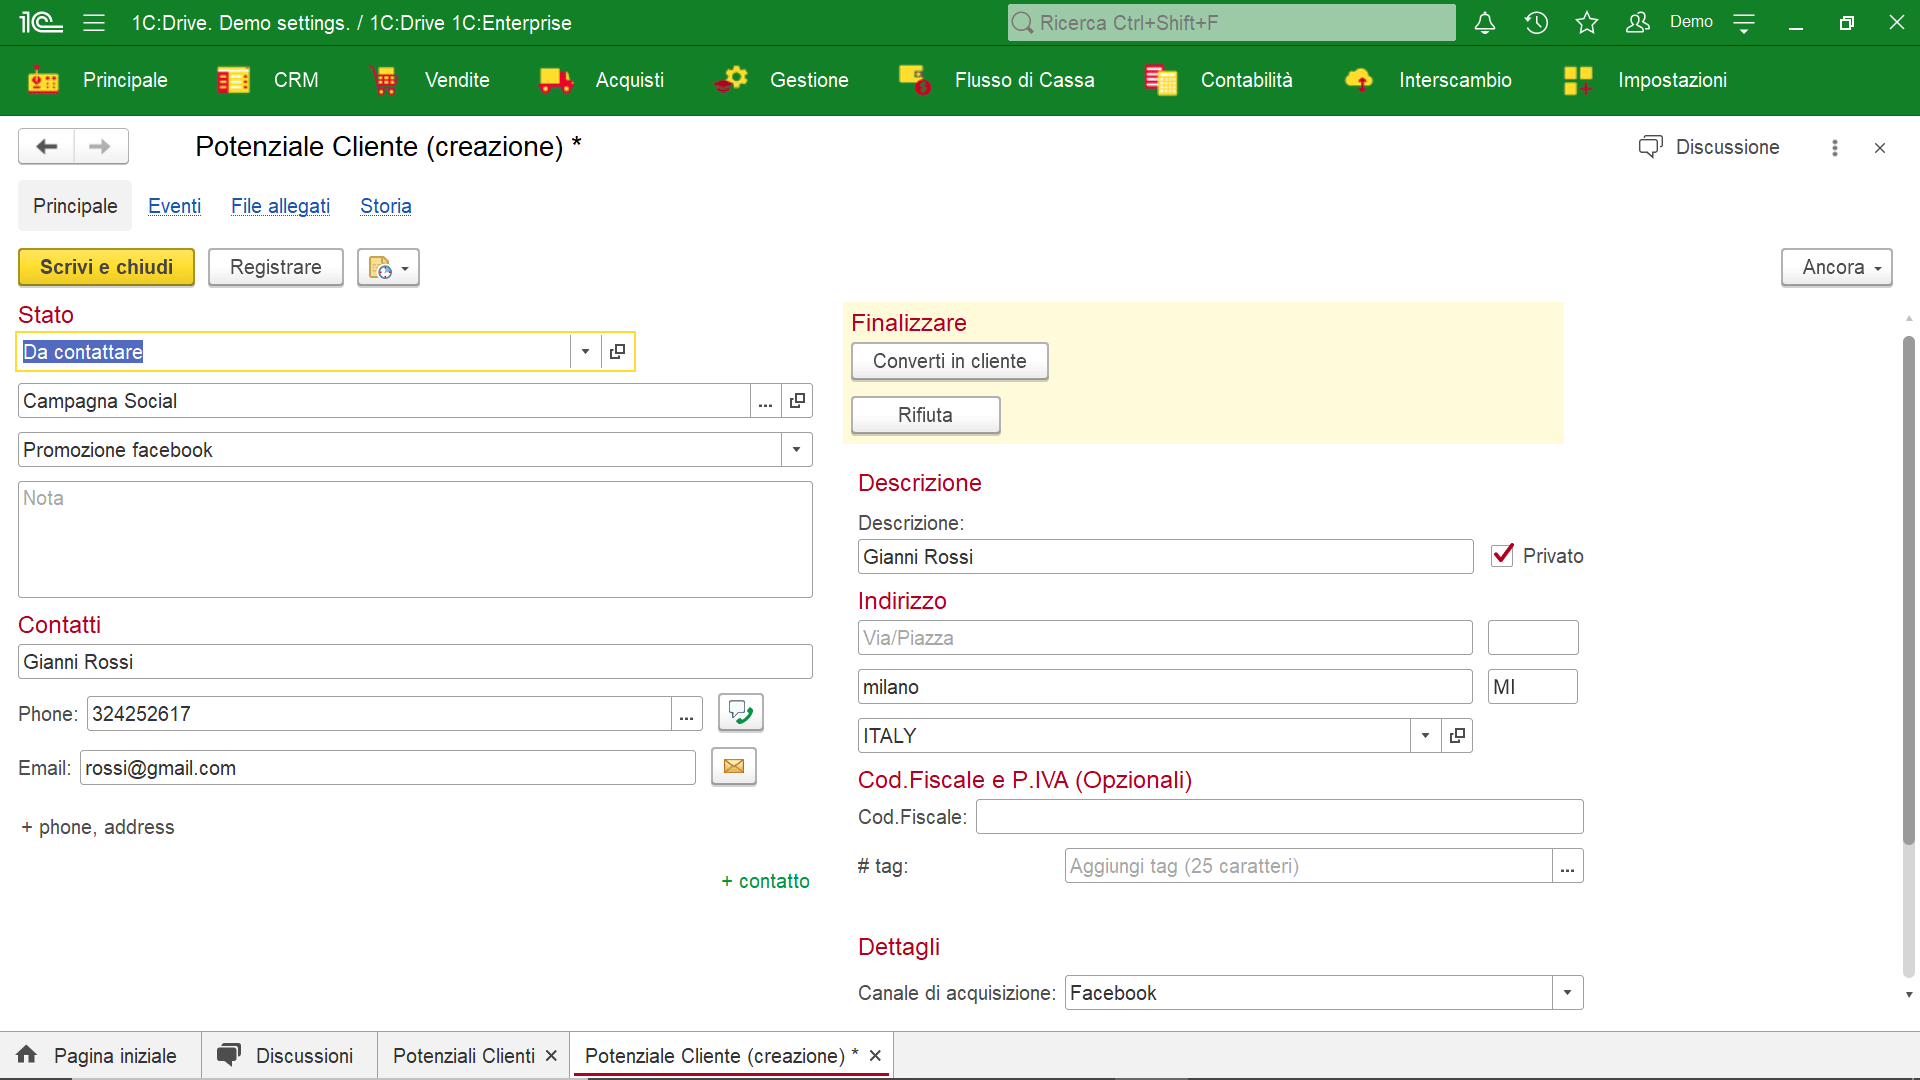The height and width of the screenshot is (1080, 1920).
Task: Open form more-options dots
Action: click(1835, 148)
